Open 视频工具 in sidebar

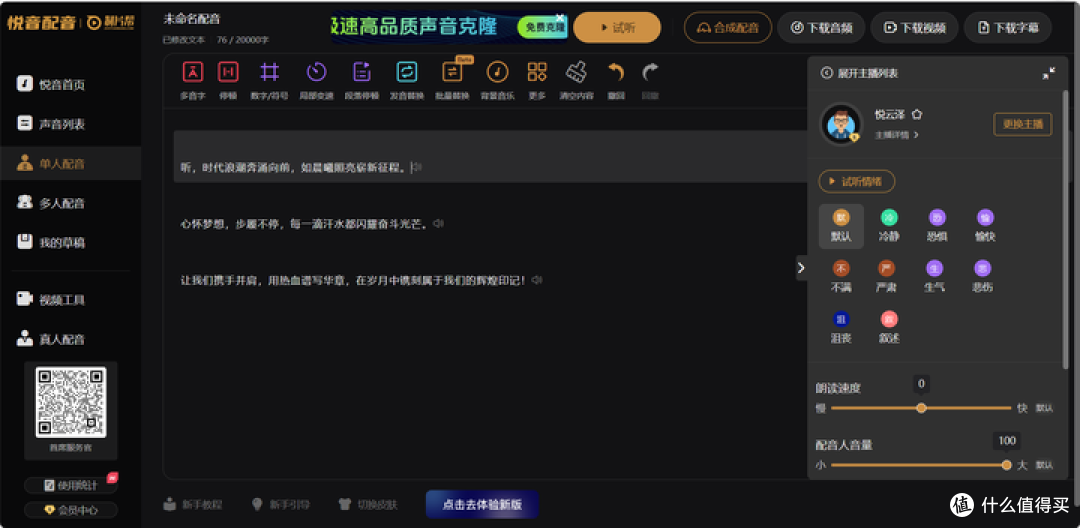tap(70, 299)
